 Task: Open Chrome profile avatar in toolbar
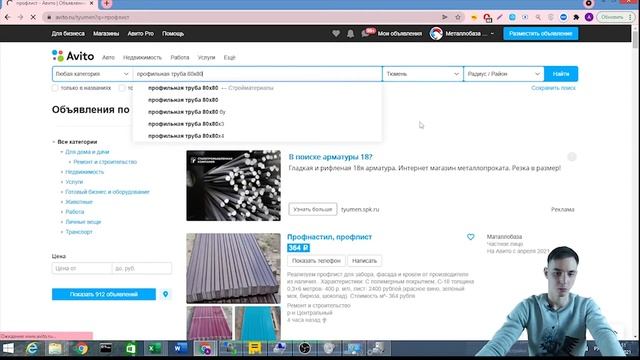pos(589,17)
